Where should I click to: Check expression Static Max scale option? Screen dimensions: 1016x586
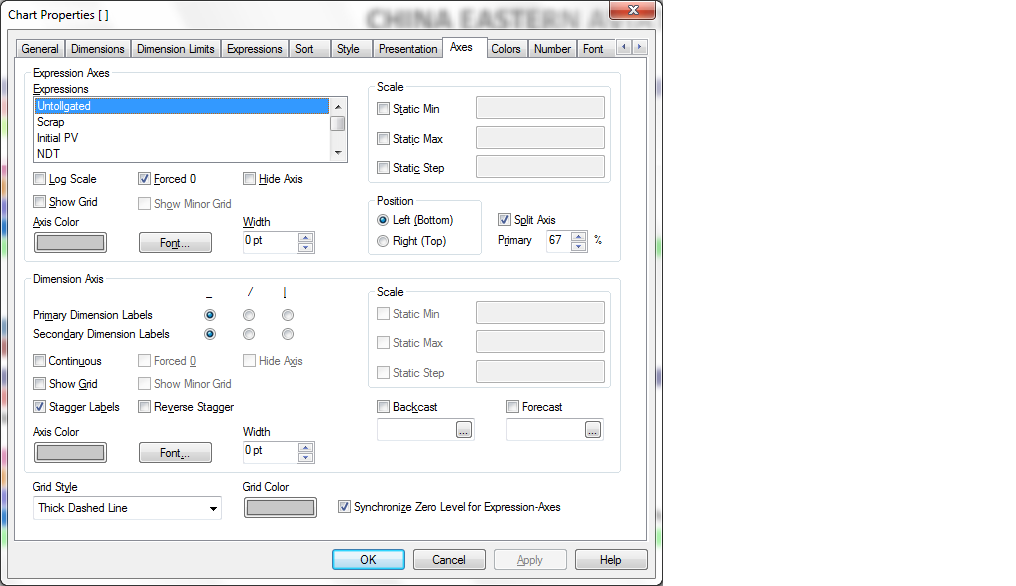384,139
